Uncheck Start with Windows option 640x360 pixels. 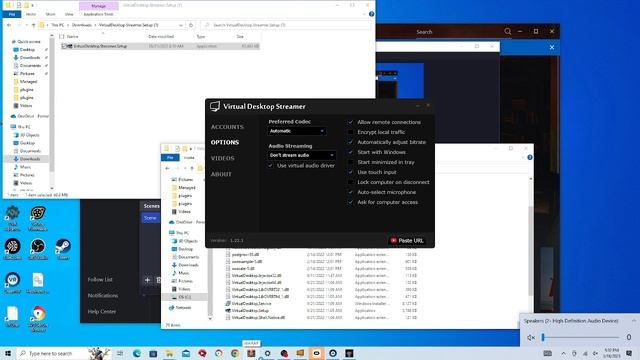[350, 152]
